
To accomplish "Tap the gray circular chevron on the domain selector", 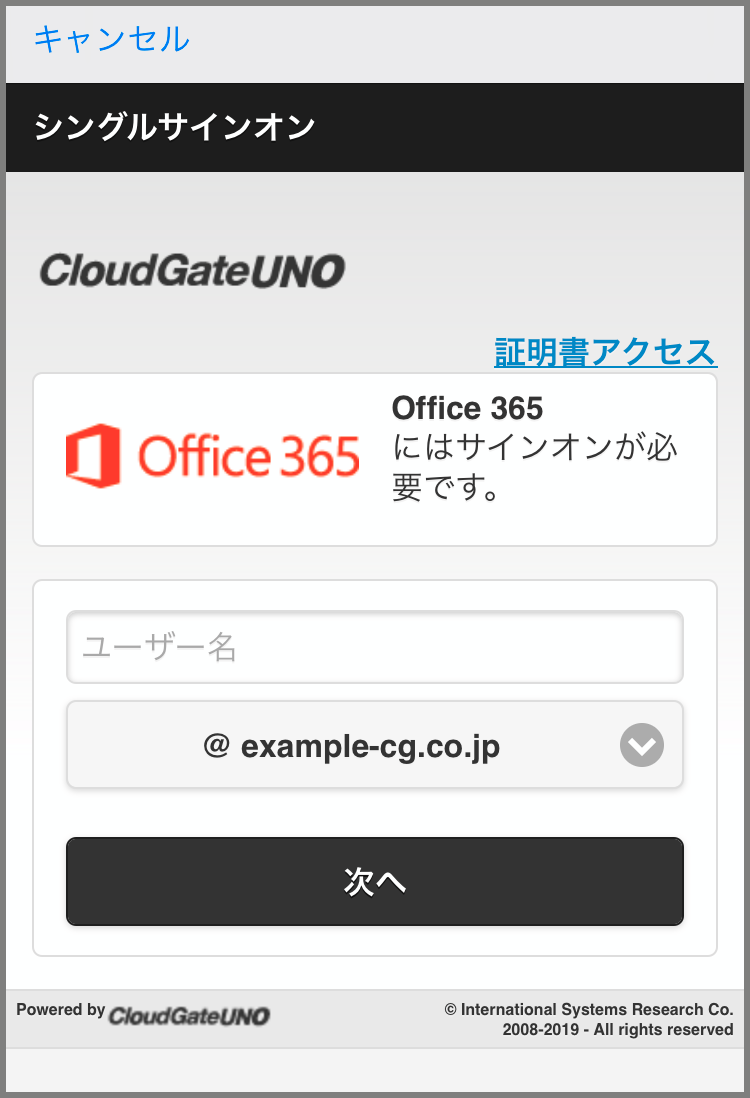I will click(x=641, y=744).
